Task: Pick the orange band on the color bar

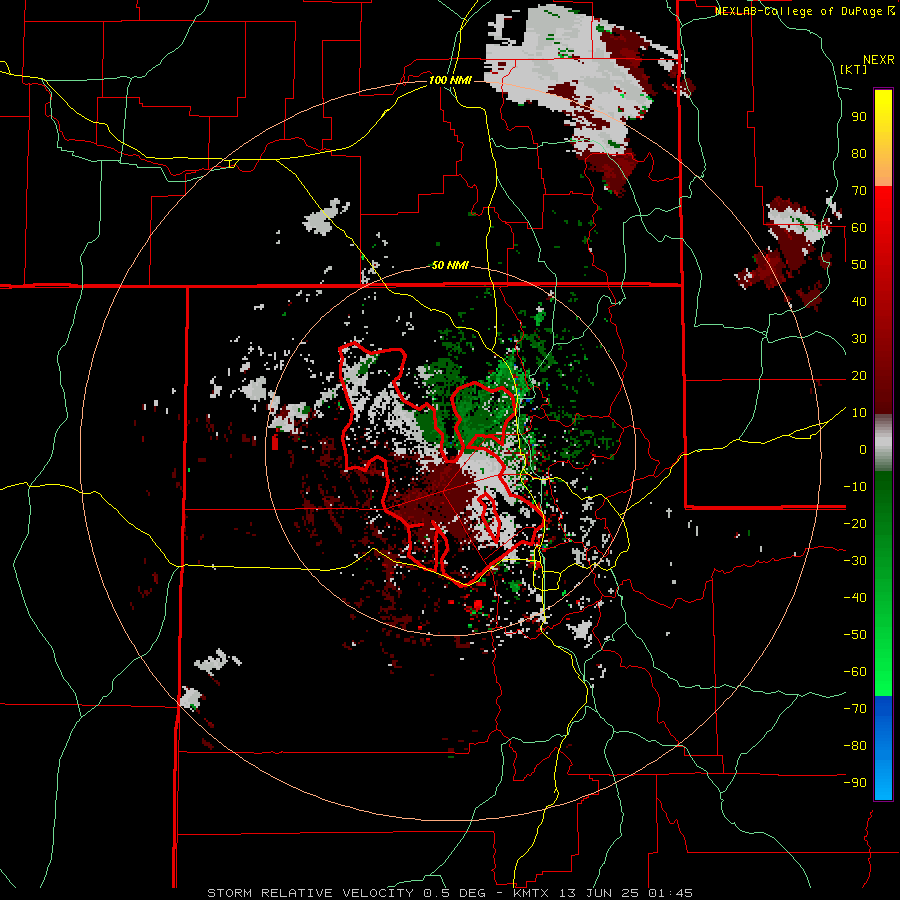Action: point(883,172)
